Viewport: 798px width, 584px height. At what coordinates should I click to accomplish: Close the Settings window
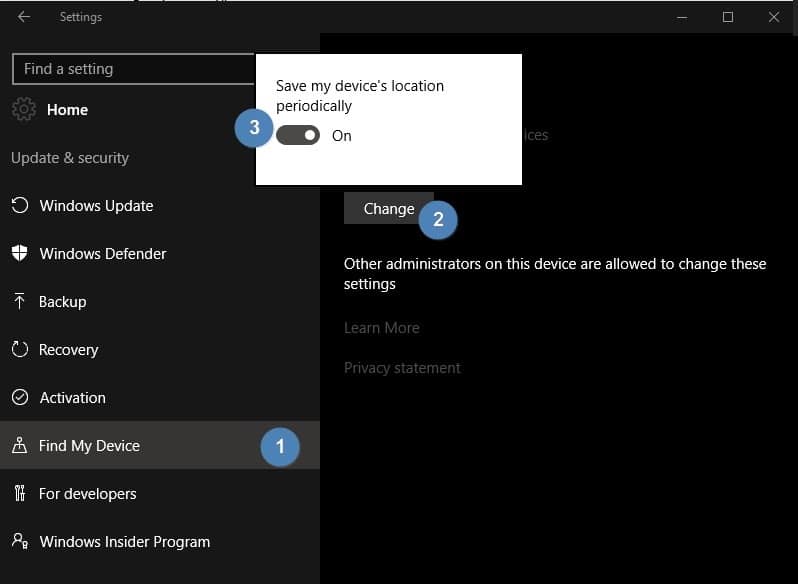pos(774,17)
